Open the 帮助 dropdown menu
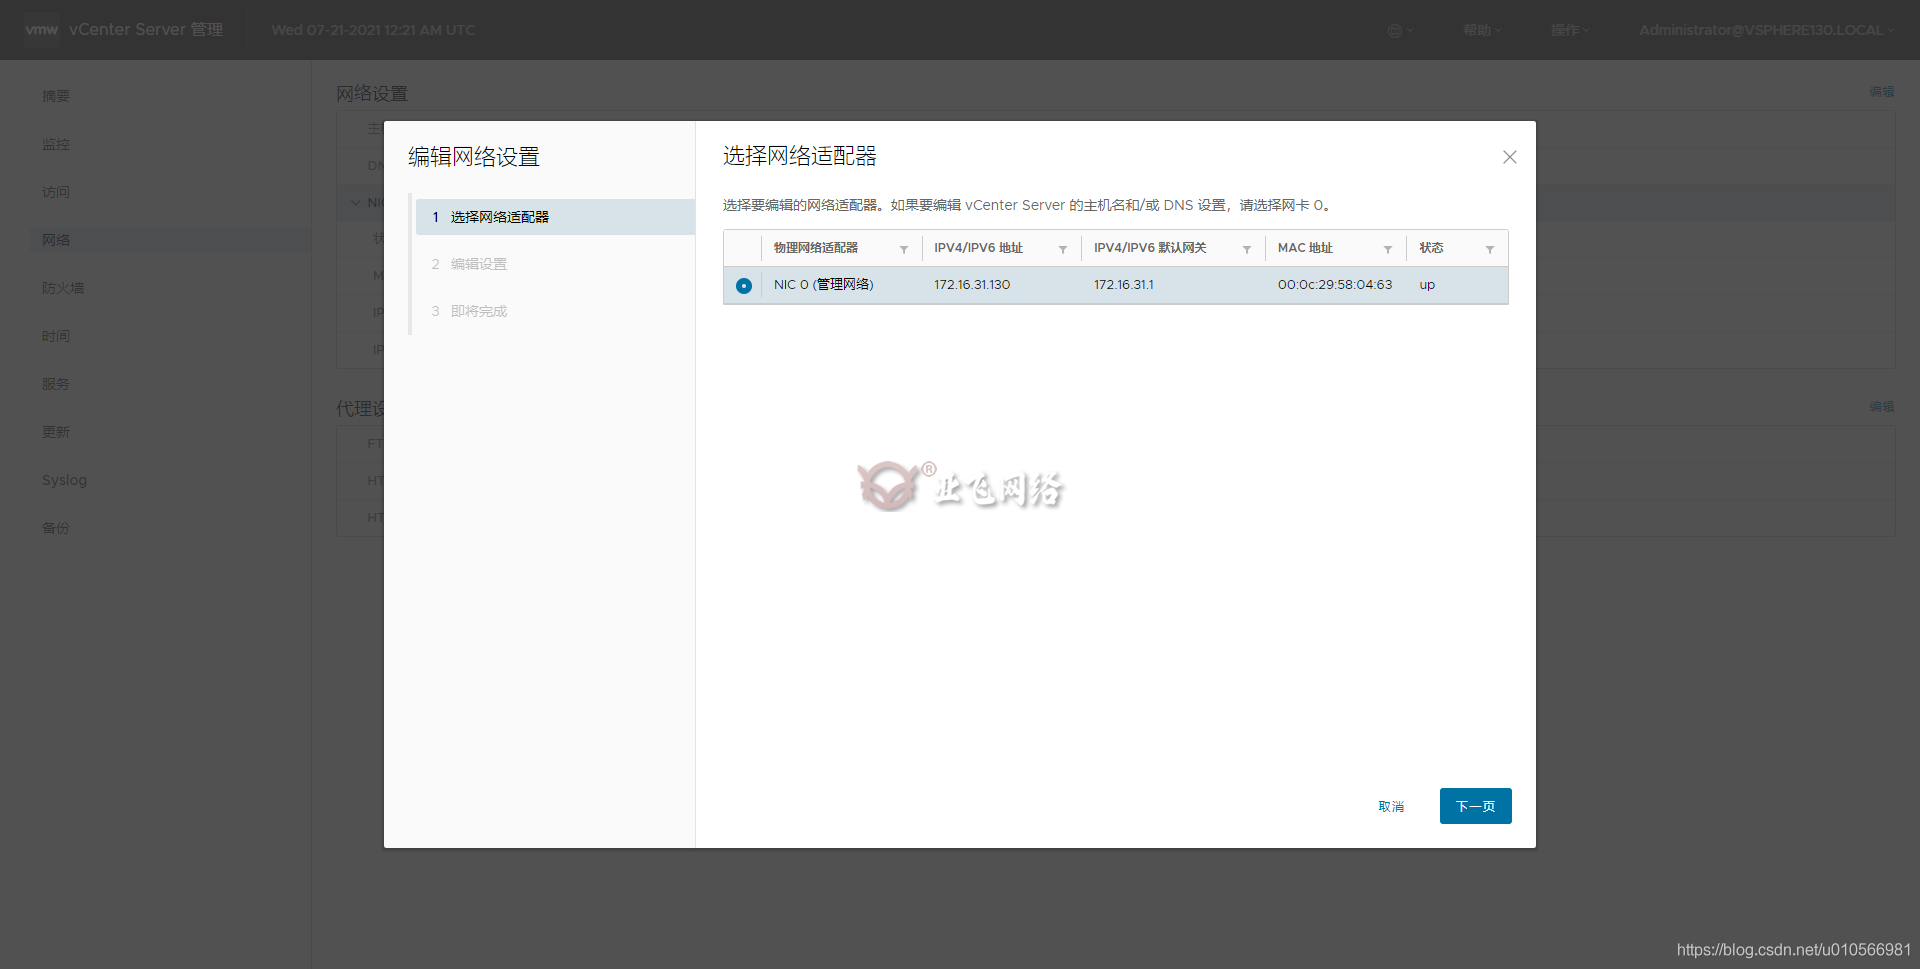 click(x=1482, y=30)
